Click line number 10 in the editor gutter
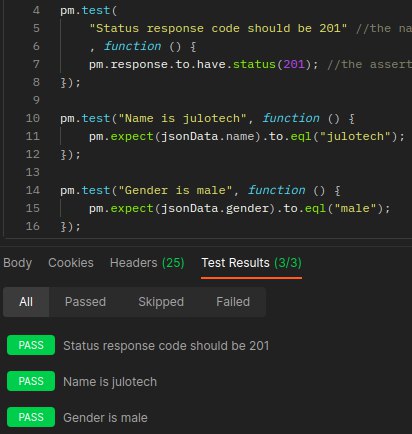Viewport: 412px width, 434px height. click(x=33, y=118)
